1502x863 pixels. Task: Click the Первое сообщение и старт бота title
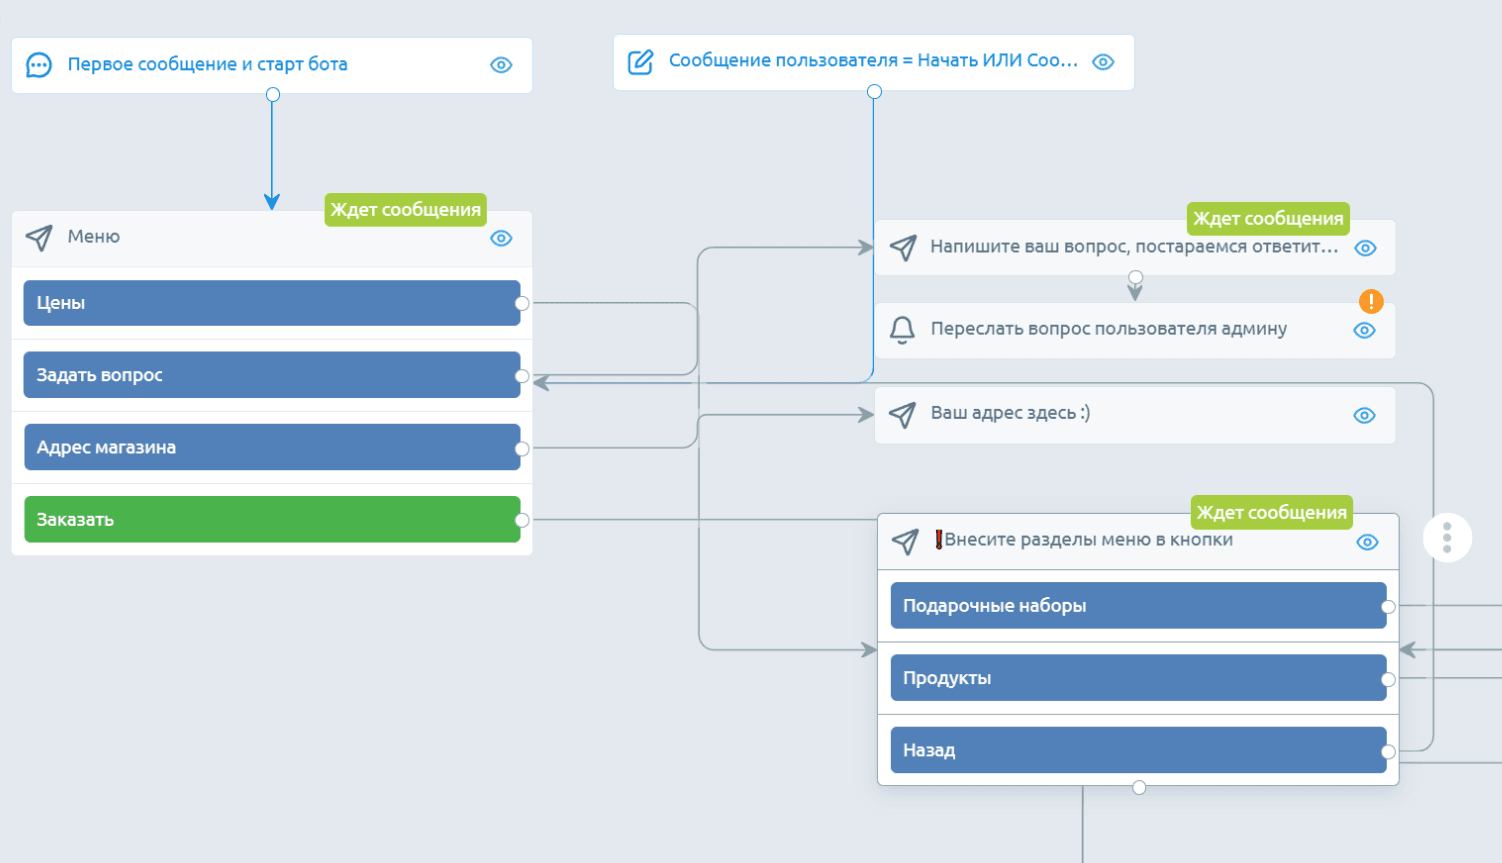click(x=208, y=64)
